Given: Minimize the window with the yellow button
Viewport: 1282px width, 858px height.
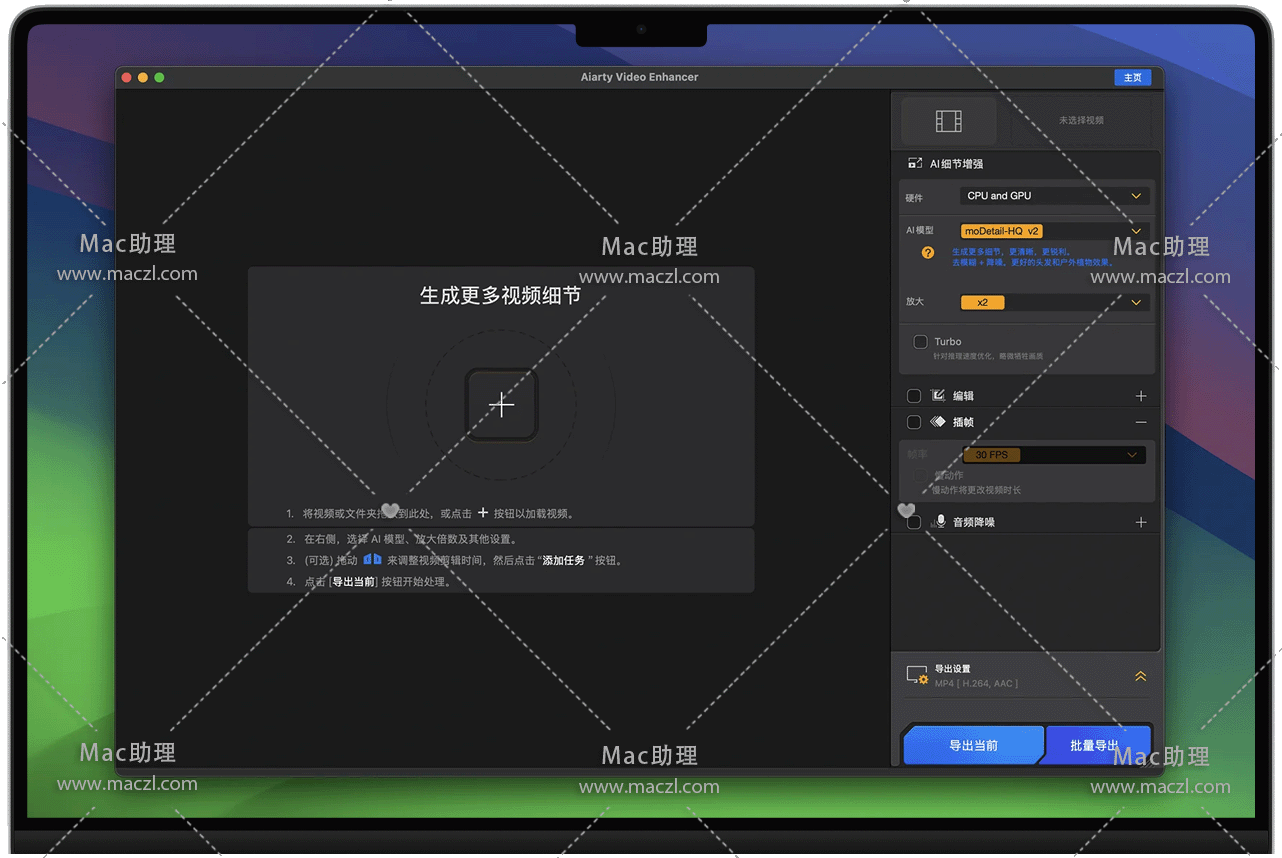Looking at the screenshot, I should [143, 77].
